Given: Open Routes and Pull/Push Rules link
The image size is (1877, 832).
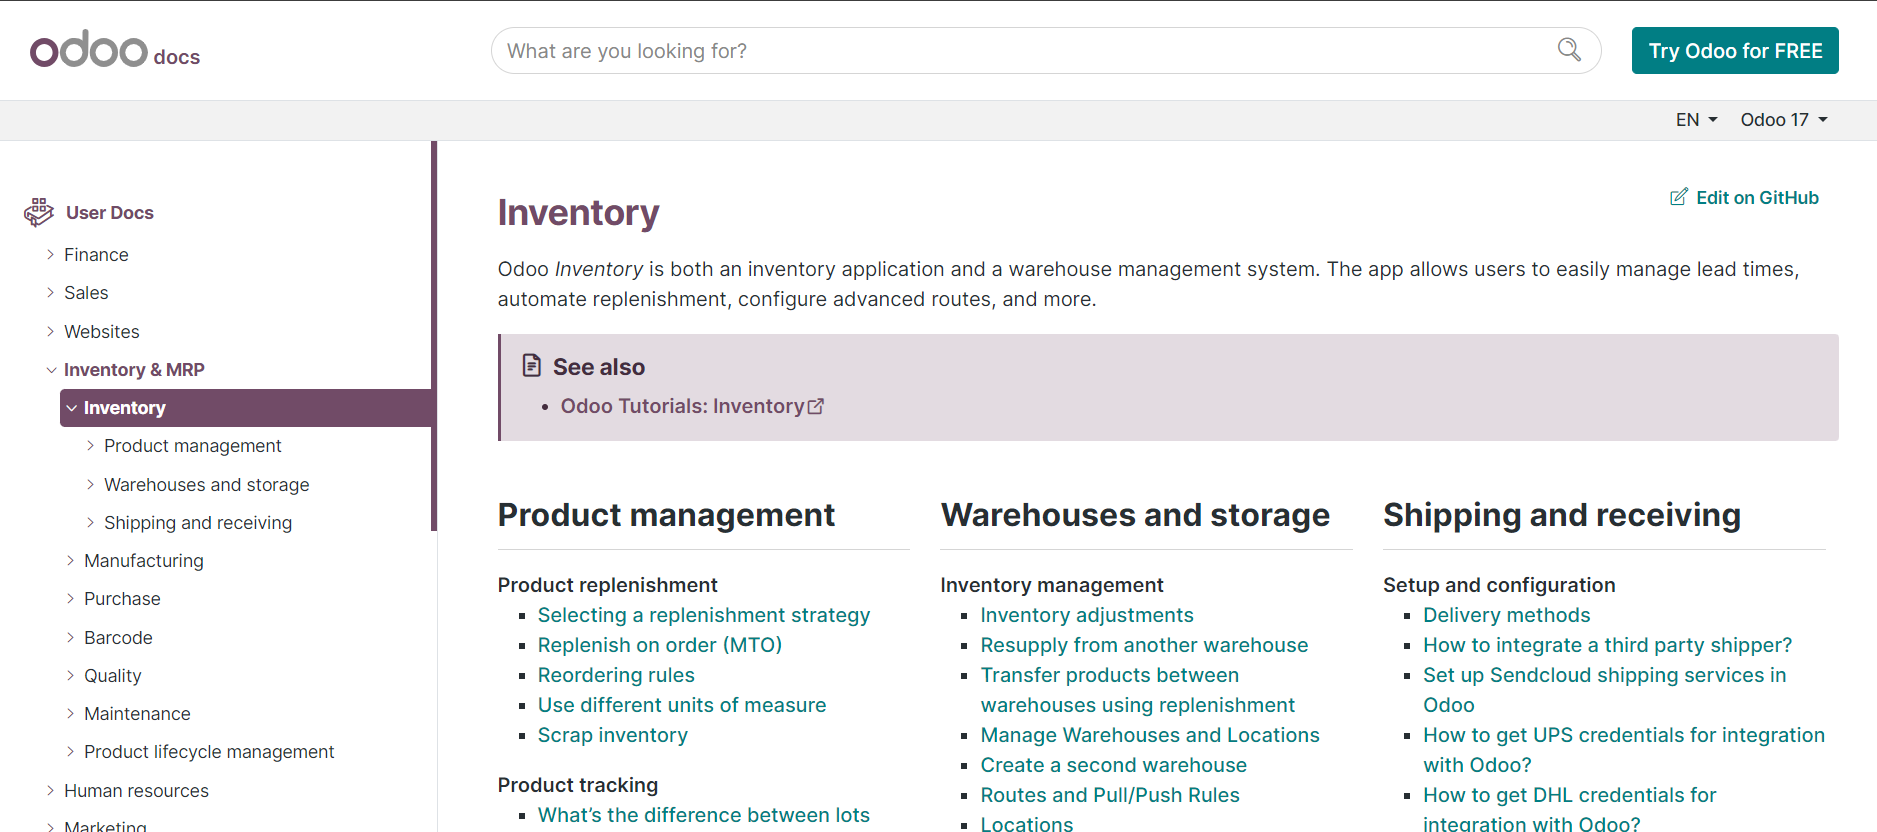Looking at the screenshot, I should pyautogui.click(x=1110, y=795).
